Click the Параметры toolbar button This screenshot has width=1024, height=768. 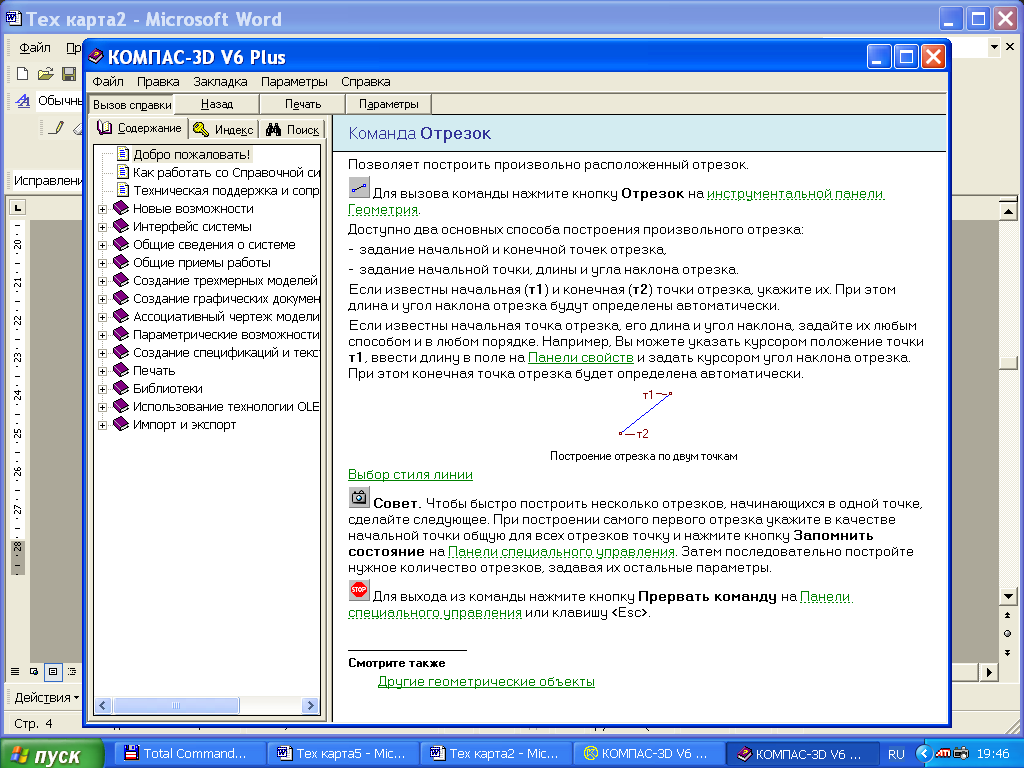point(389,104)
